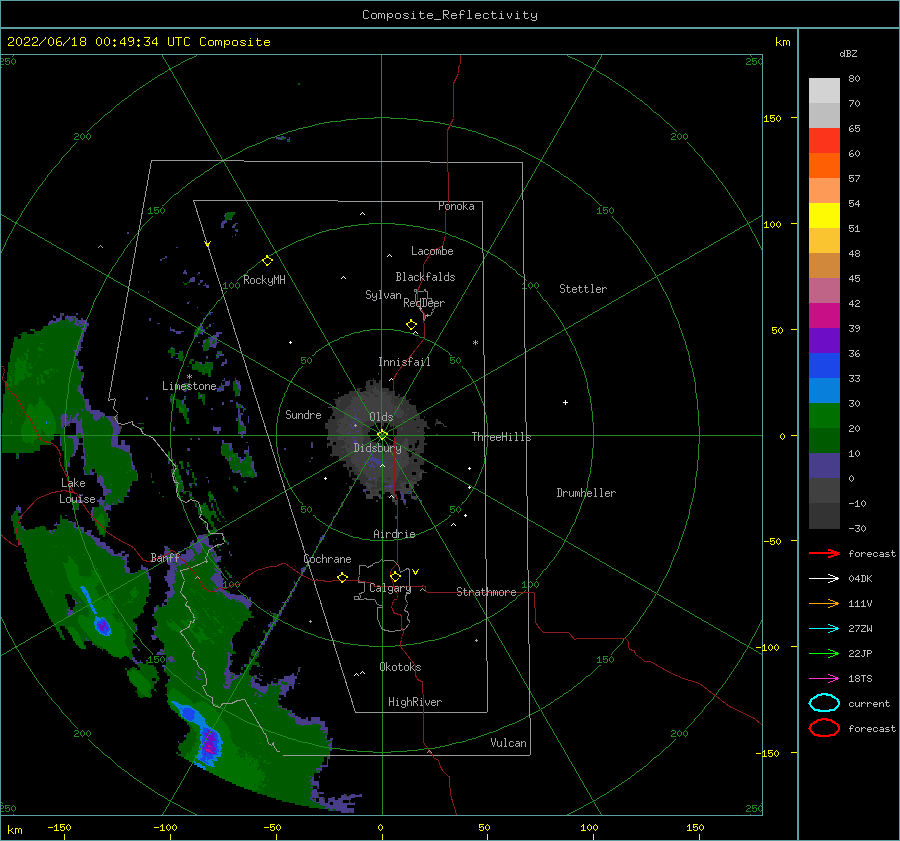Click the RockyMH label
Image resolution: width=900 pixels, height=841 pixels.
[x=264, y=280]
